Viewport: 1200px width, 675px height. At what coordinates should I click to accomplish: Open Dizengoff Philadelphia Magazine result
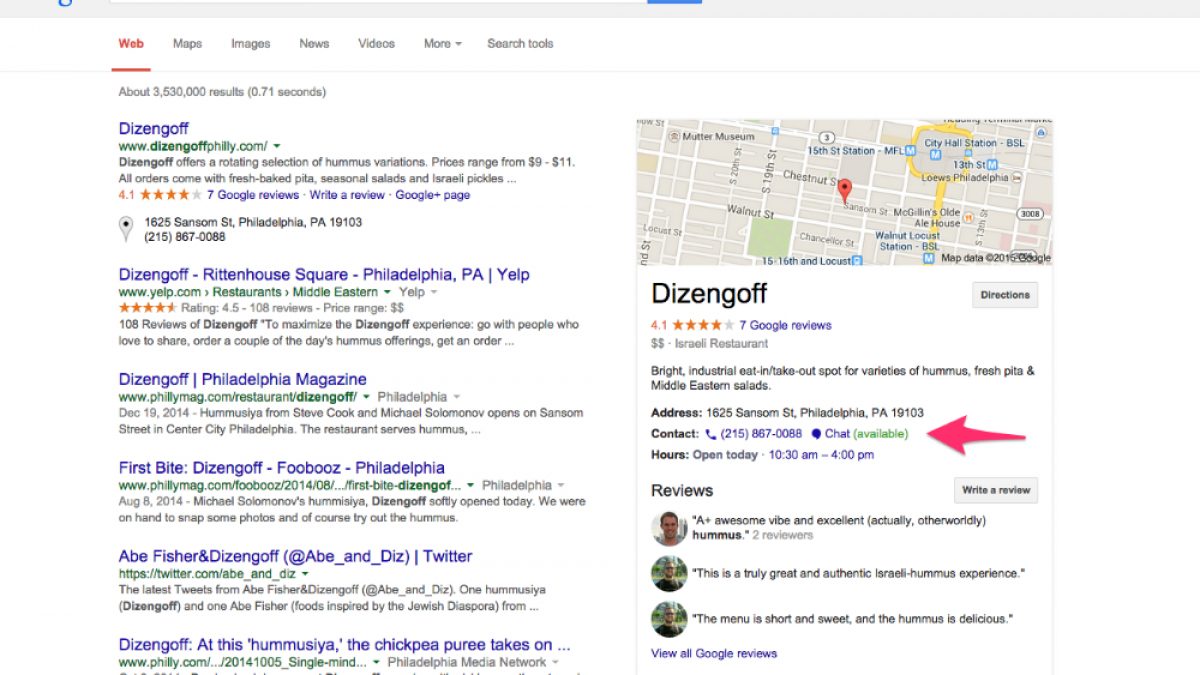(243, 379)
